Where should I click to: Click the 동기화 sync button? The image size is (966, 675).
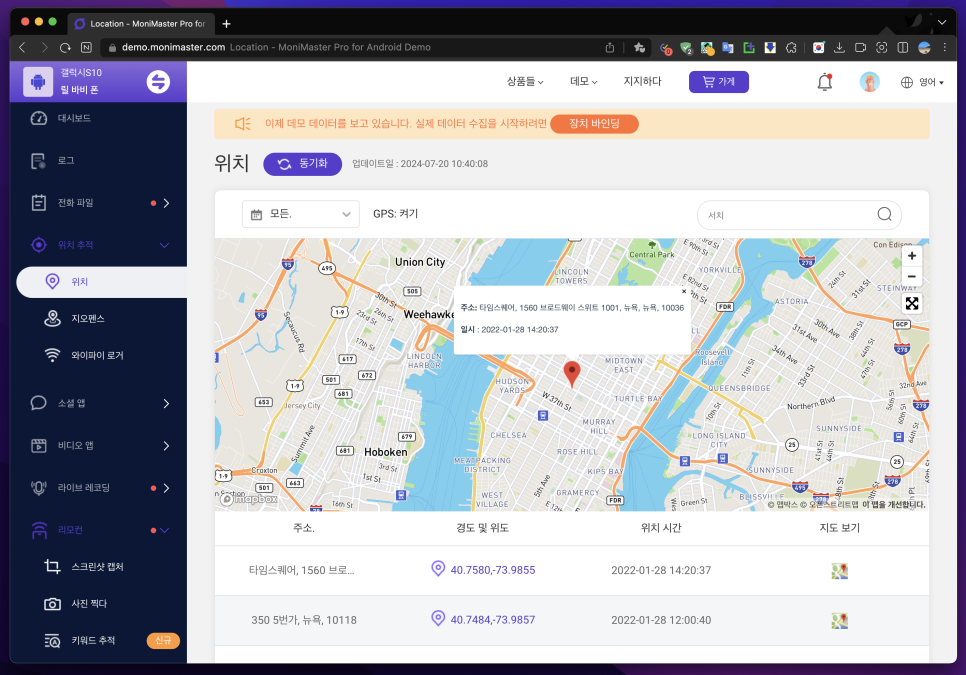pos(302,164)
